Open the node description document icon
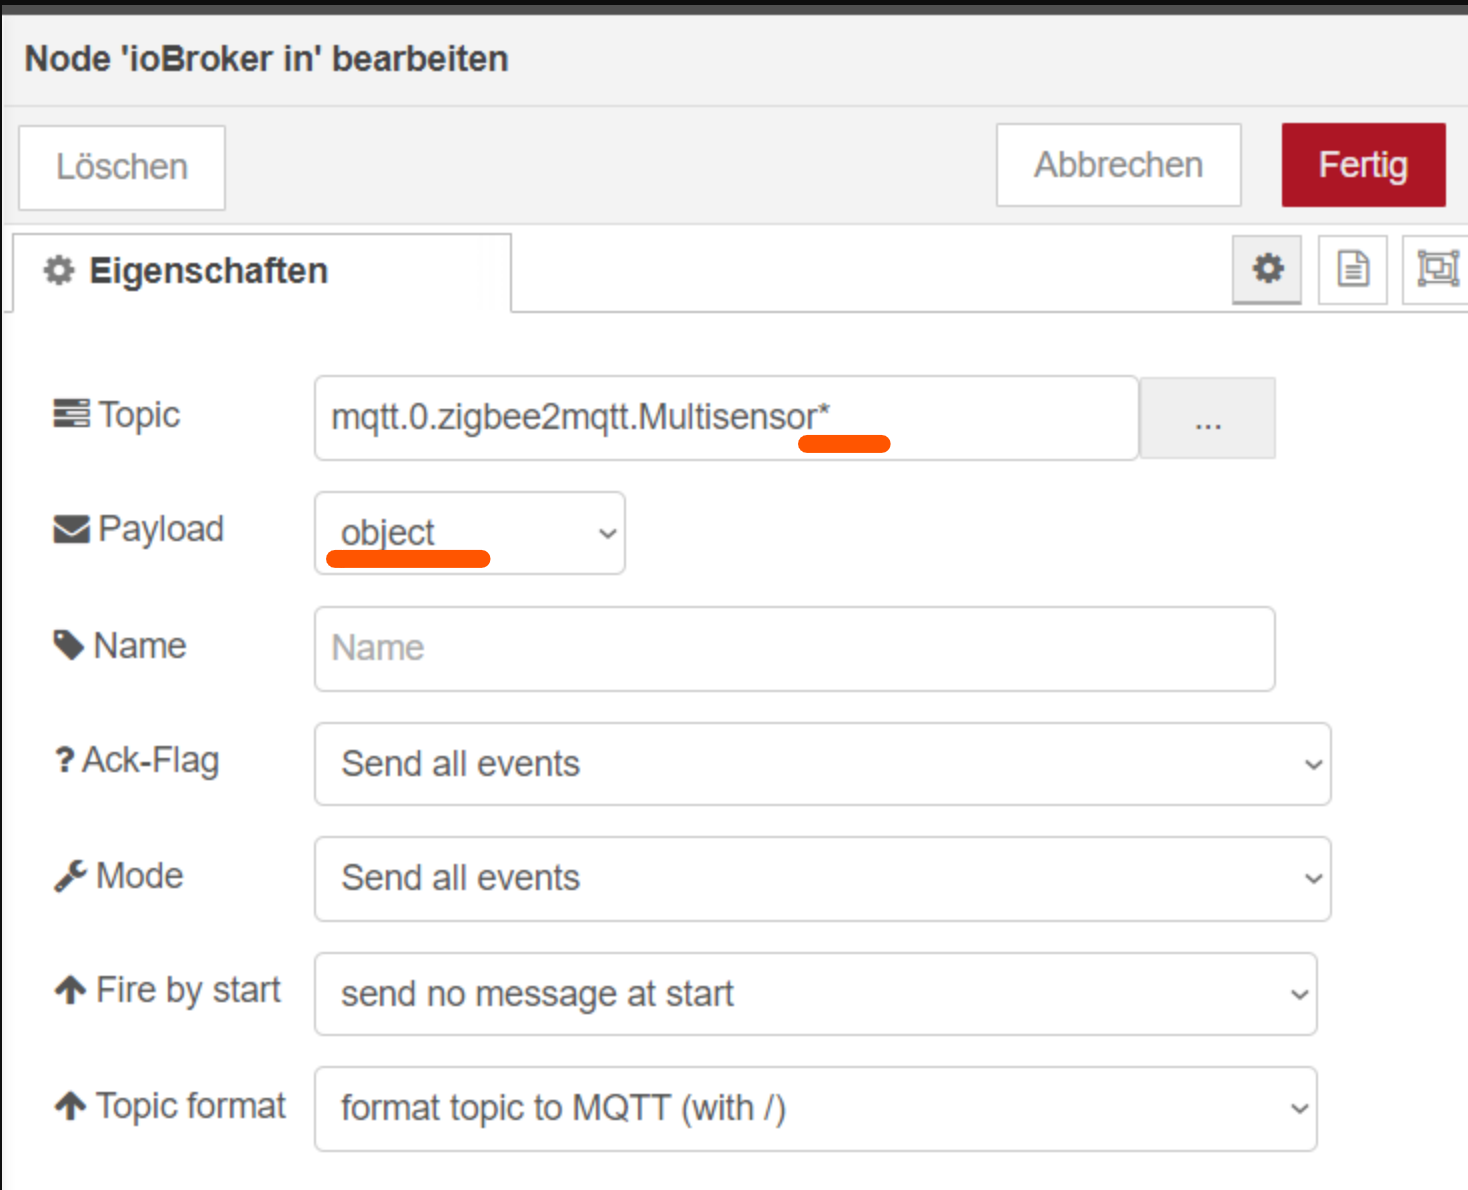 1352,269
